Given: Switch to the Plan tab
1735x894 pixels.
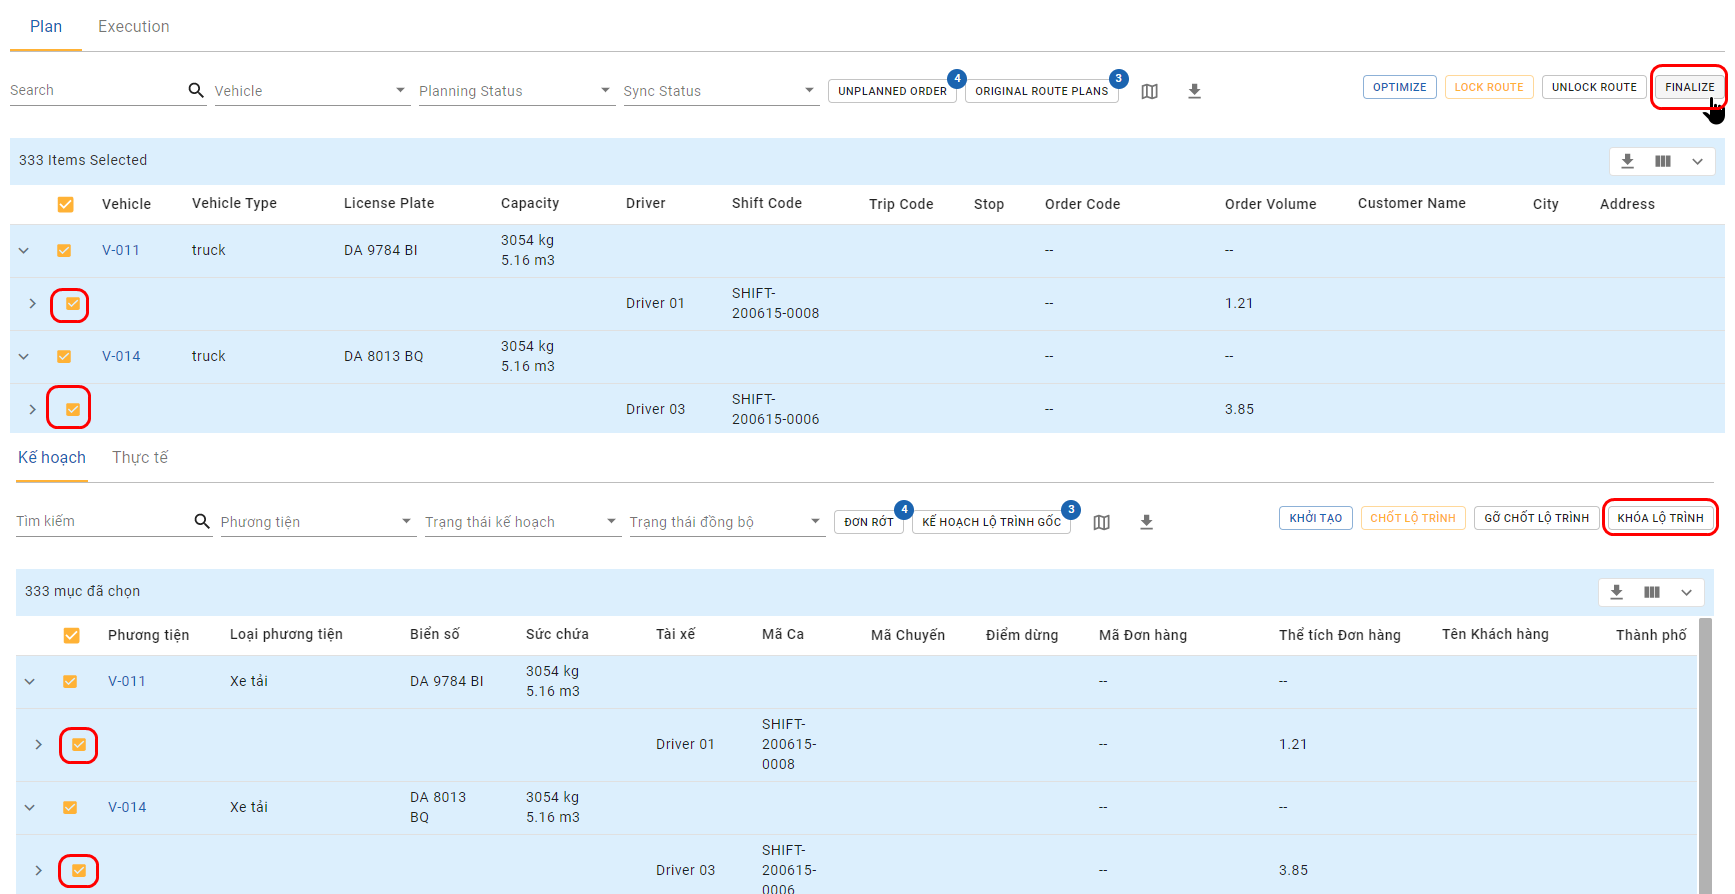Looking at the screenshot, I should (46, 26).
